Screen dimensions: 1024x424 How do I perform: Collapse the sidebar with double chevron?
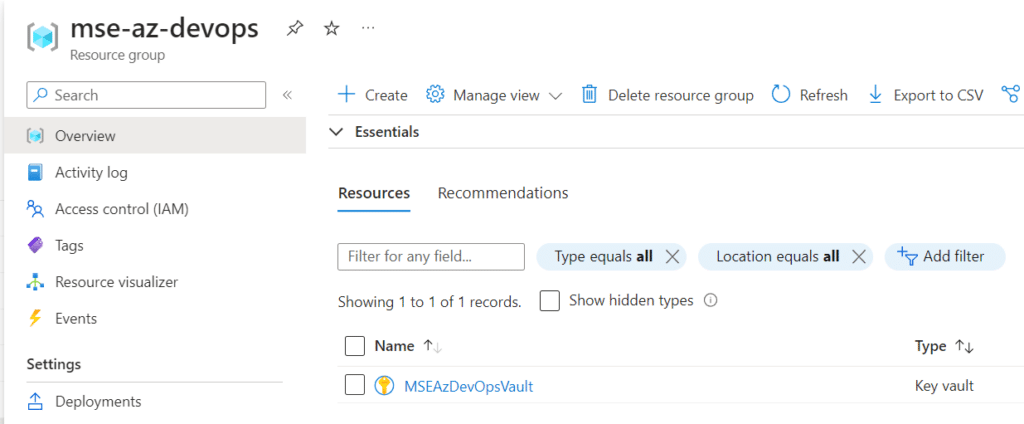click(287, 95)
